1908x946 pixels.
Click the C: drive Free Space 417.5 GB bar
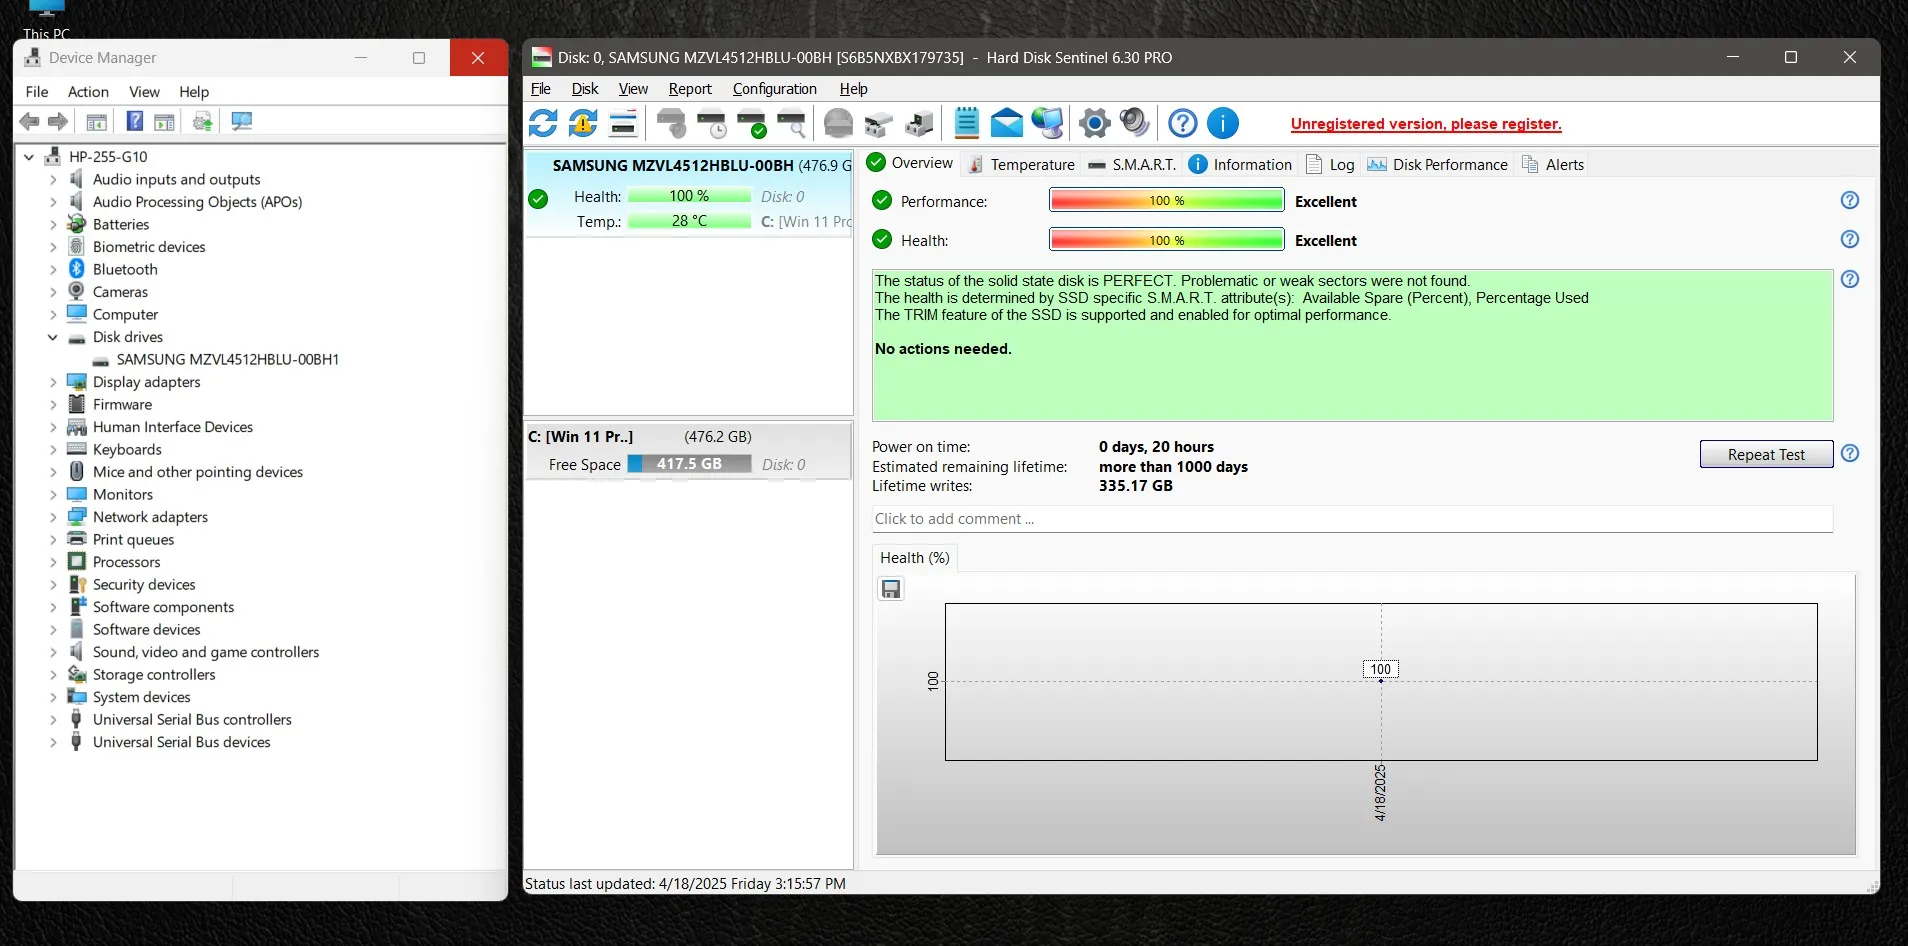click(x=689, y=464)
